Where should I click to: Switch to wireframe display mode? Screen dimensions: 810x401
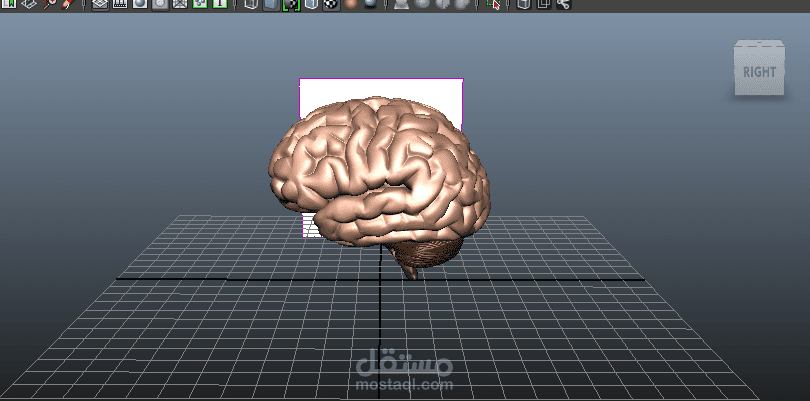click(x=251, y=4)
